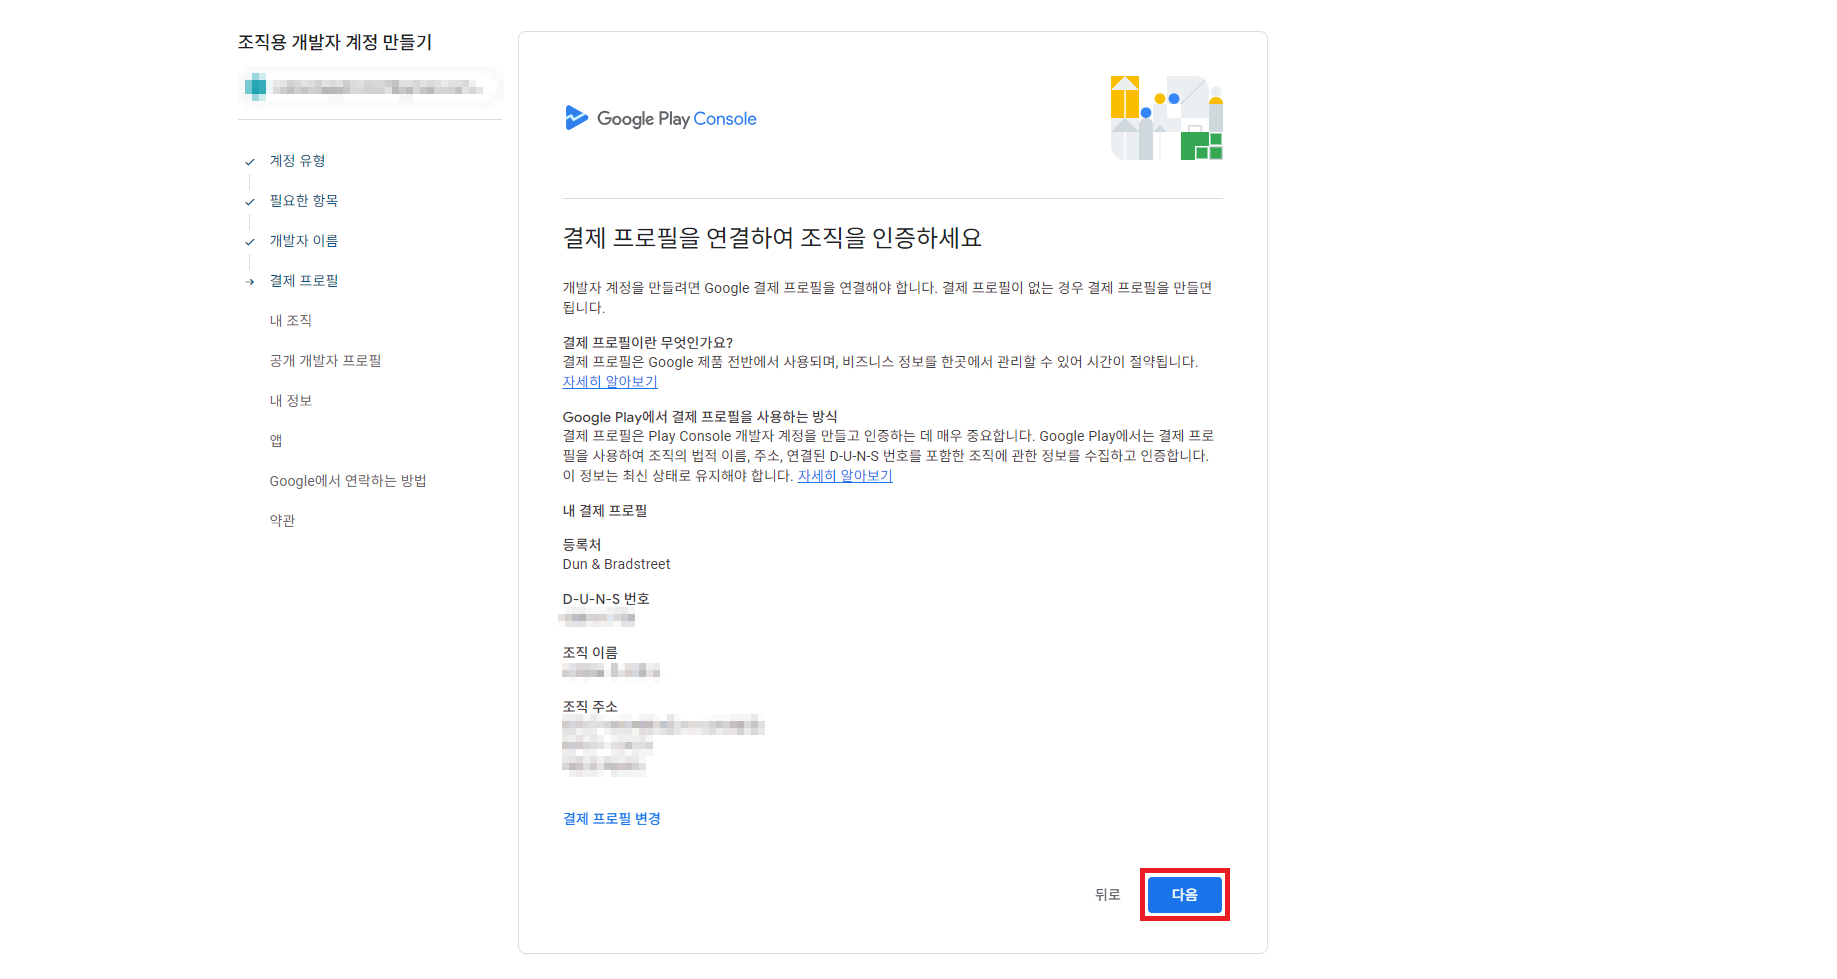The image size is (1837, 979).
Task: Click the 등록처 label
Action: pos(582,545)
